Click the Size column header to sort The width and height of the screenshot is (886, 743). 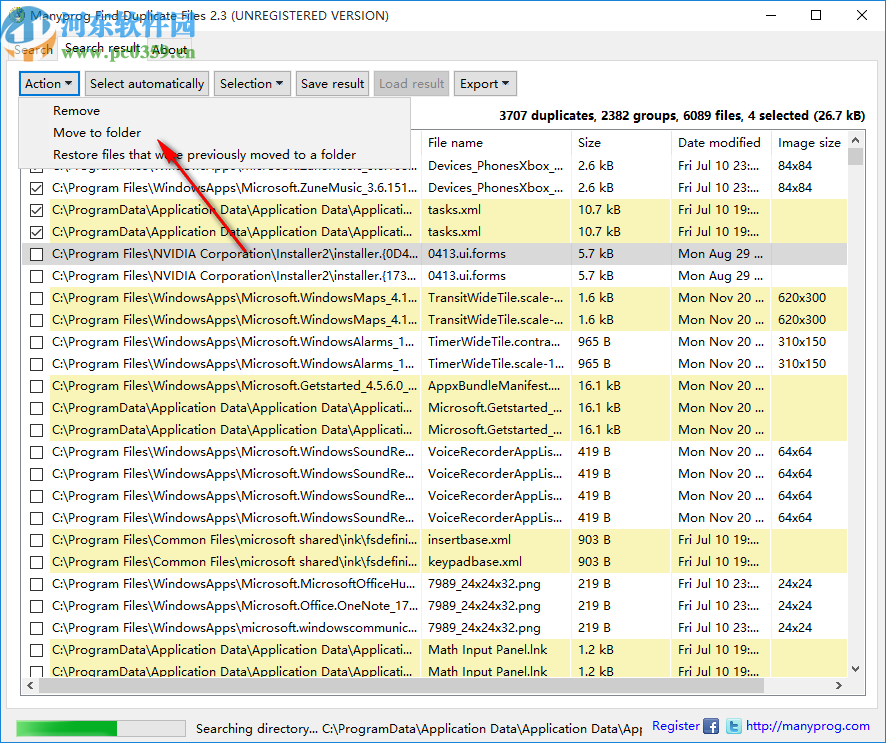point(589,143)
